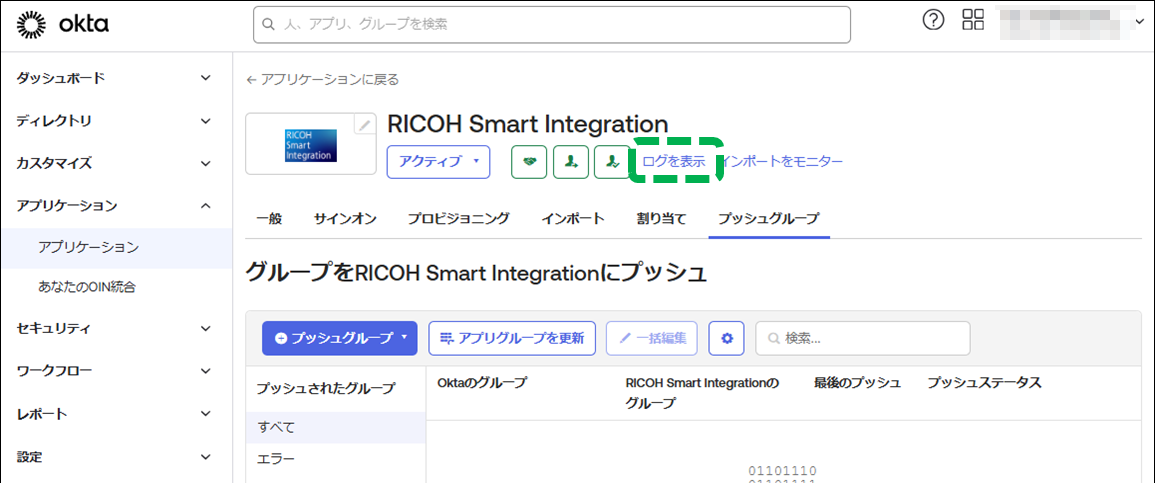1155x483 pixels.
Task: Click the assign user plus icon button
Action: pyautogui.click(x=571, y=162)
